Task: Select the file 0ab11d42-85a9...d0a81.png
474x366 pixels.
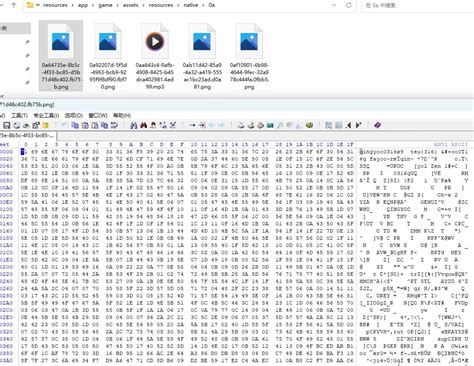Action: coord(202,55)
